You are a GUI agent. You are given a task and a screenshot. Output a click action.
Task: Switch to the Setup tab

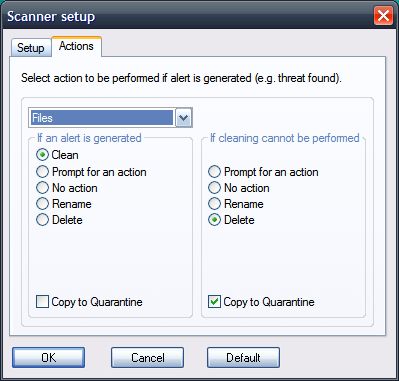click(31, 48)
